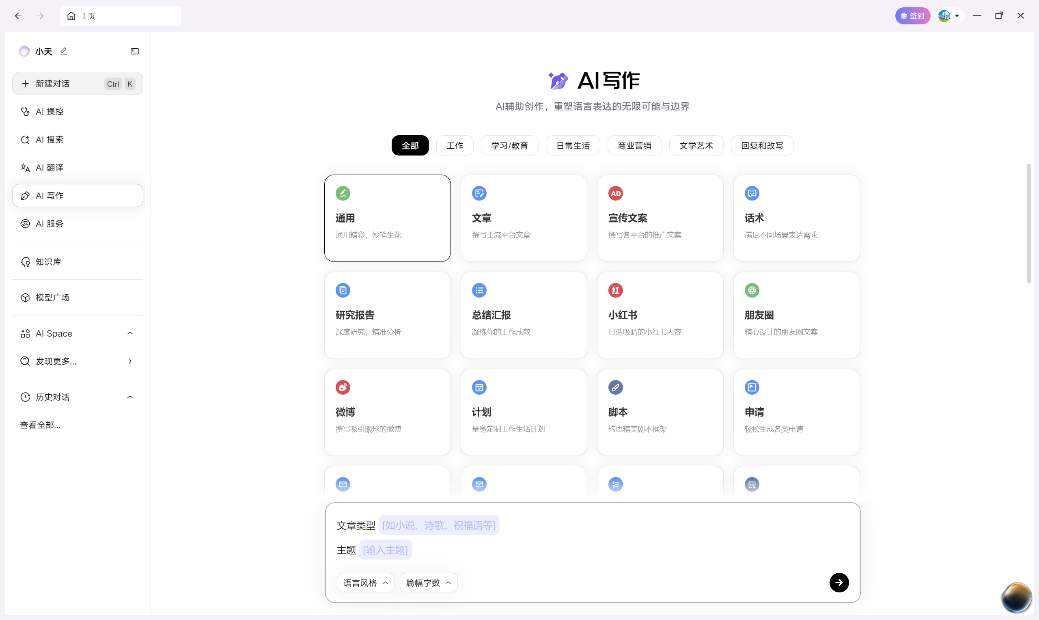Select the 小红书 writing template card

[660, 314]
